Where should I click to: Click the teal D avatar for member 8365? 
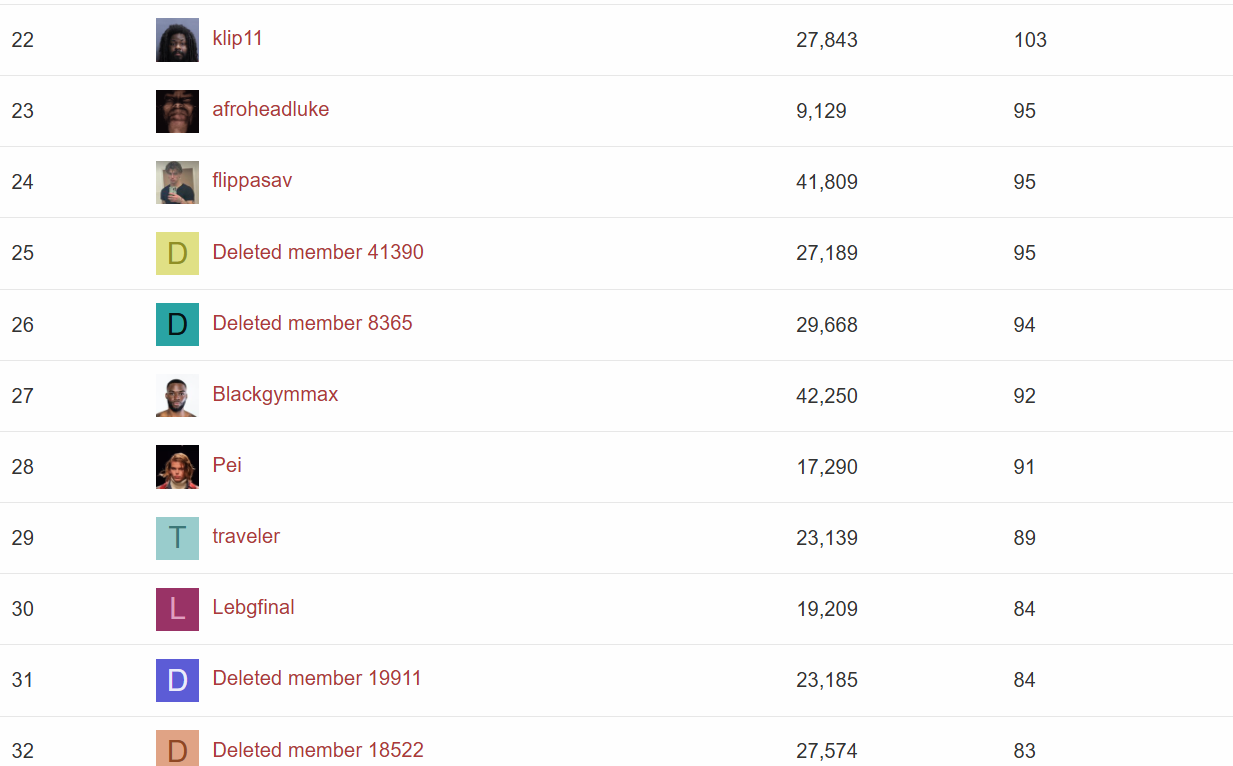pyautogui.click(x=177, y=324)
